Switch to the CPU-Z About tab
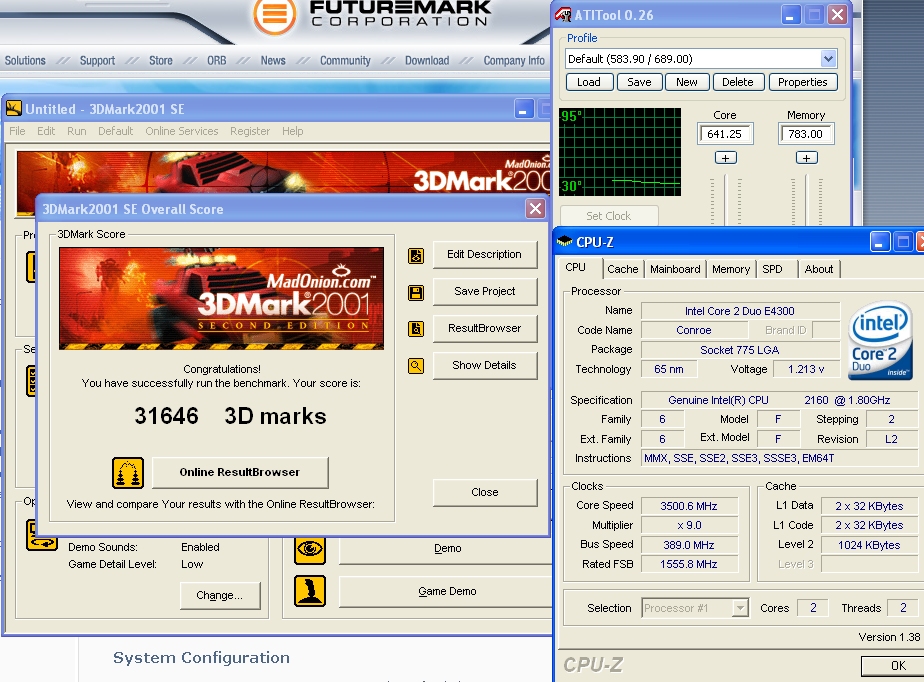Image resolution: width=924 pixels, height=682 pixels. 819,269
